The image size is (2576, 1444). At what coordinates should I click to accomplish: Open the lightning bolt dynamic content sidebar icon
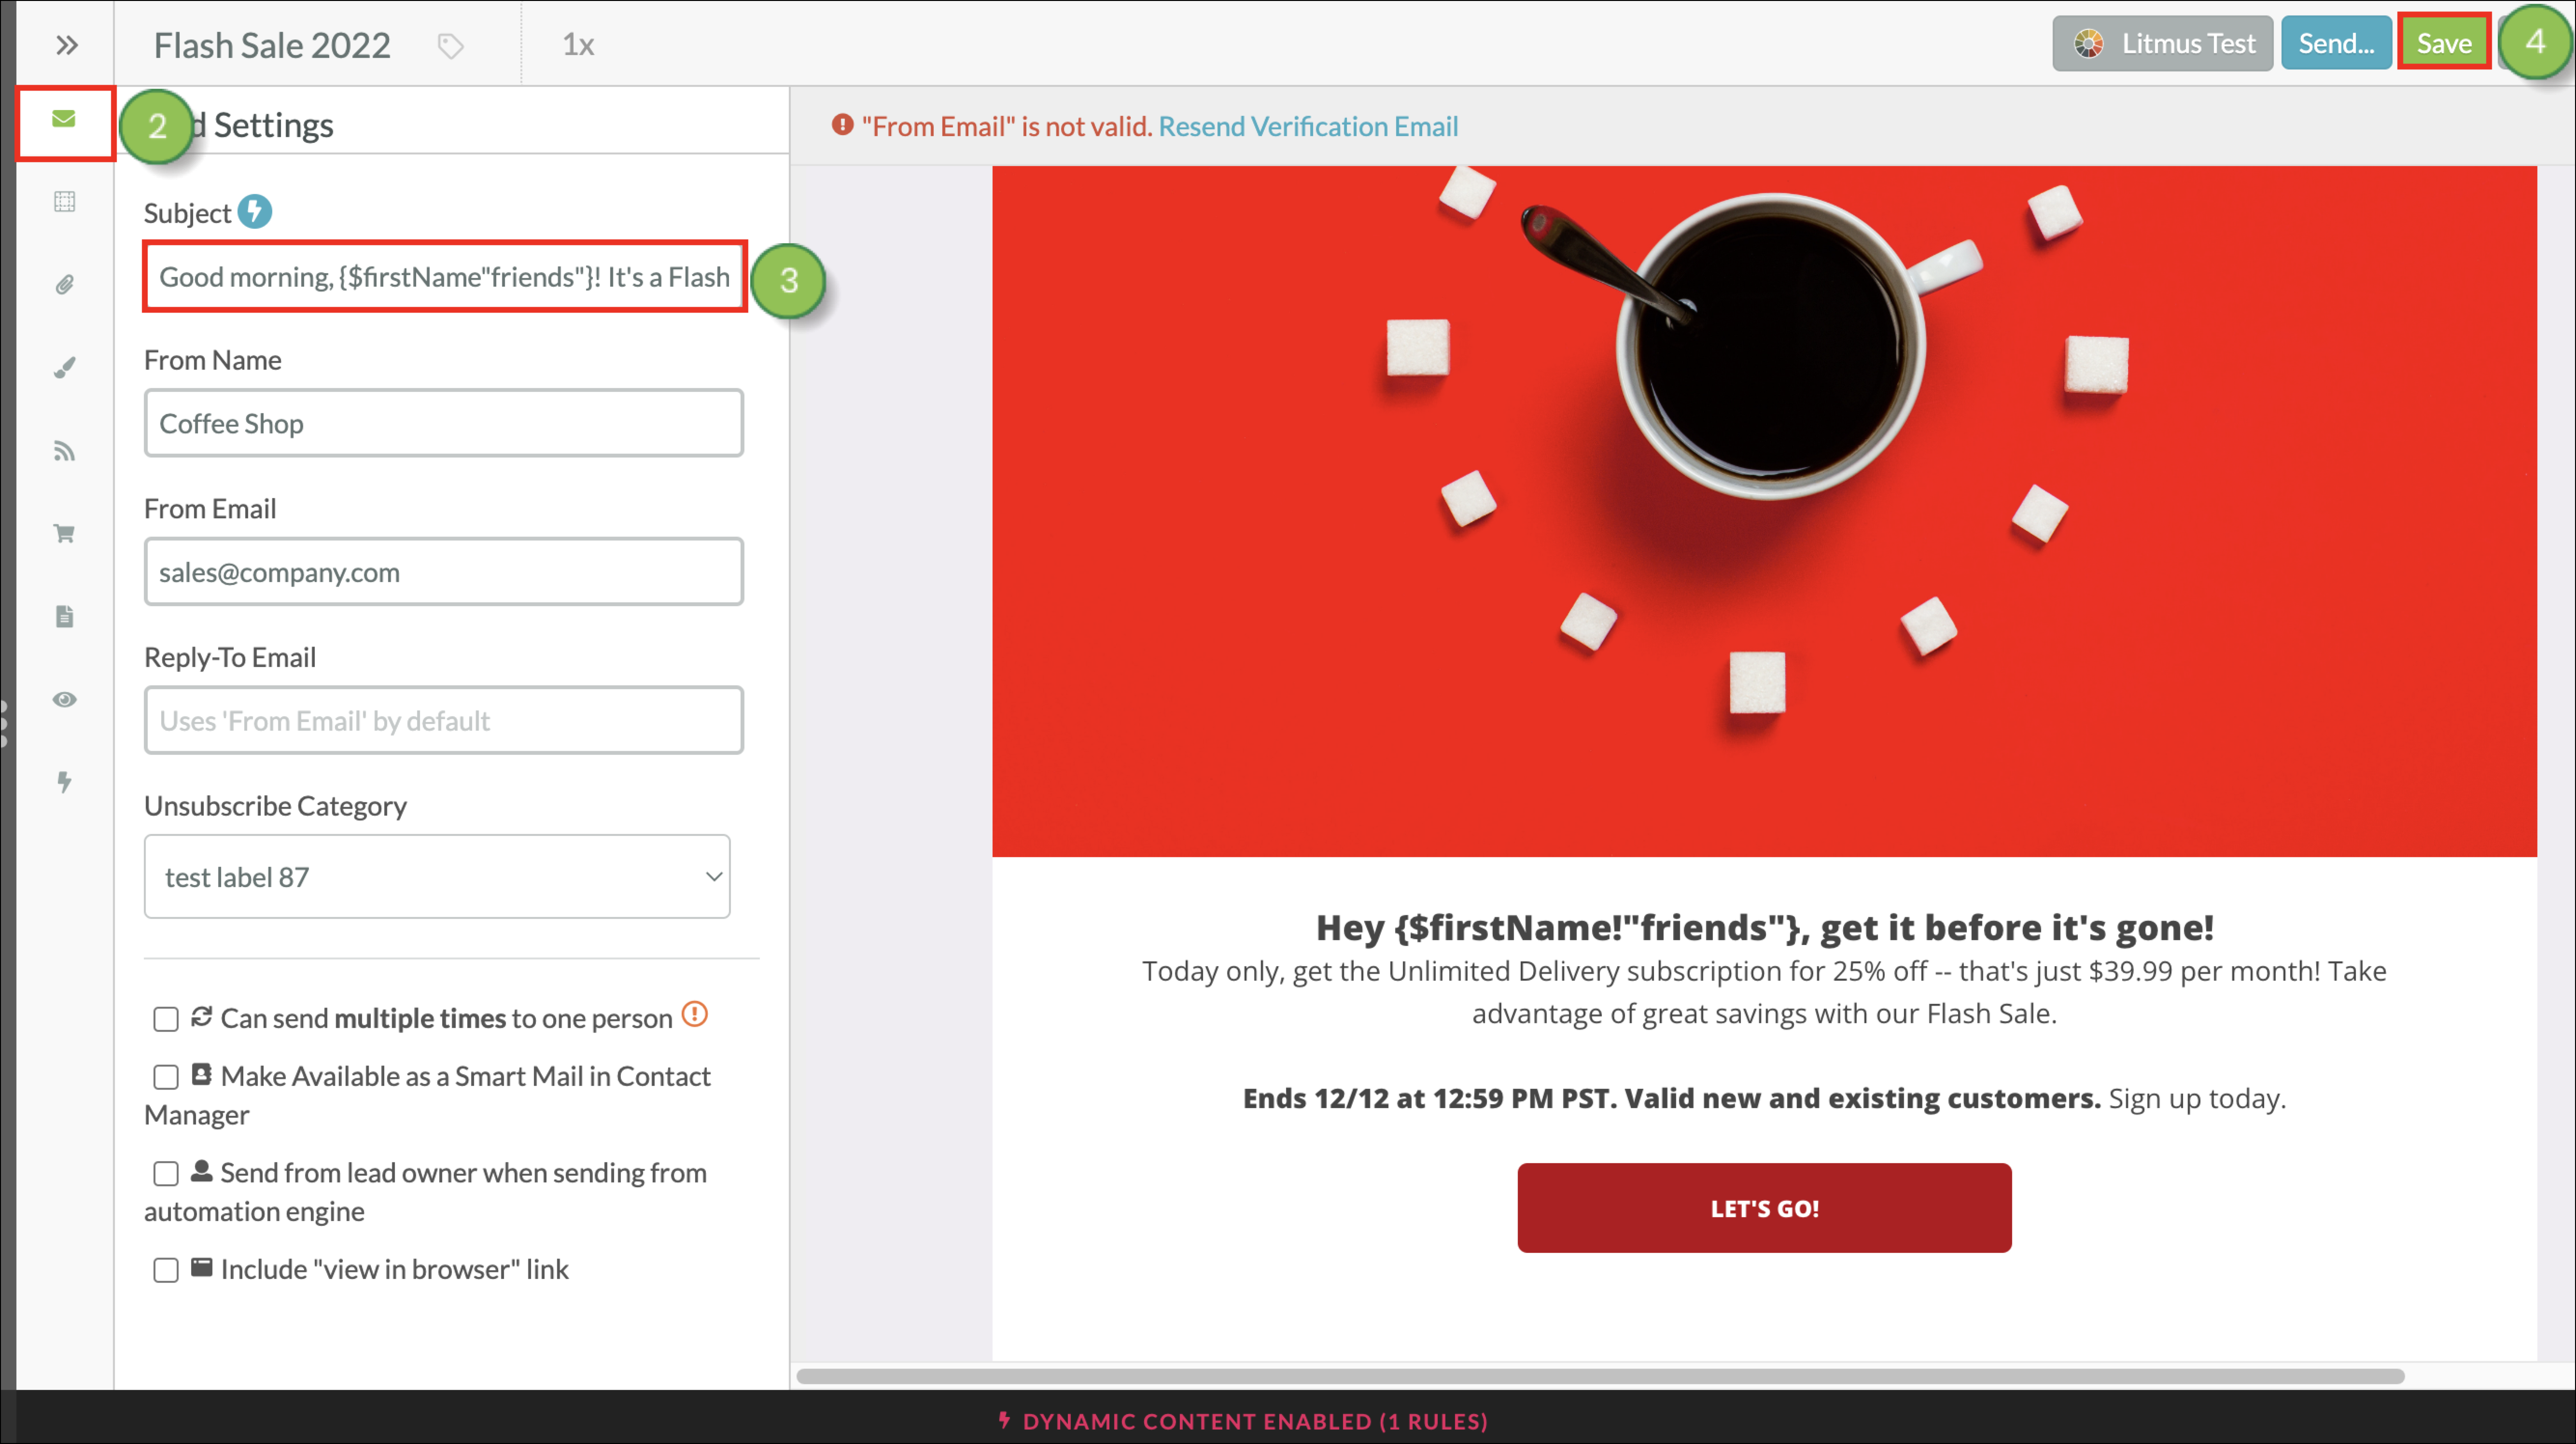(65, 782)
